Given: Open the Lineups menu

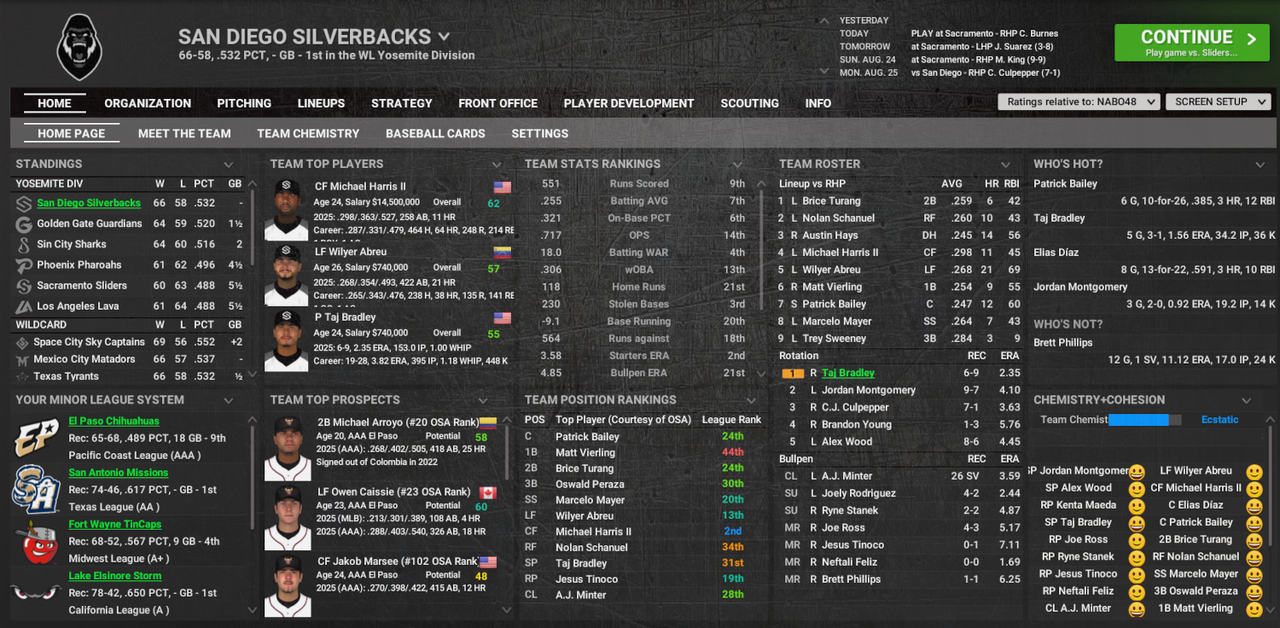Looking at the screenshot, I should (x=321, y=103).
